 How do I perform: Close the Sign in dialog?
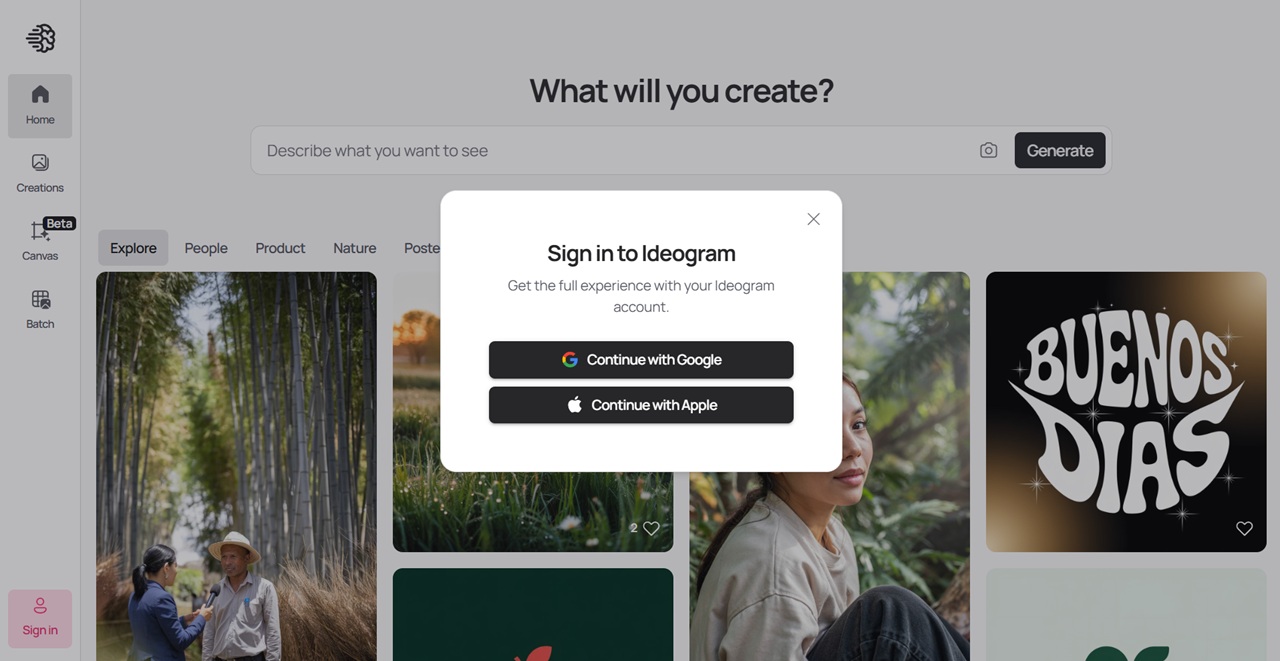813,219
